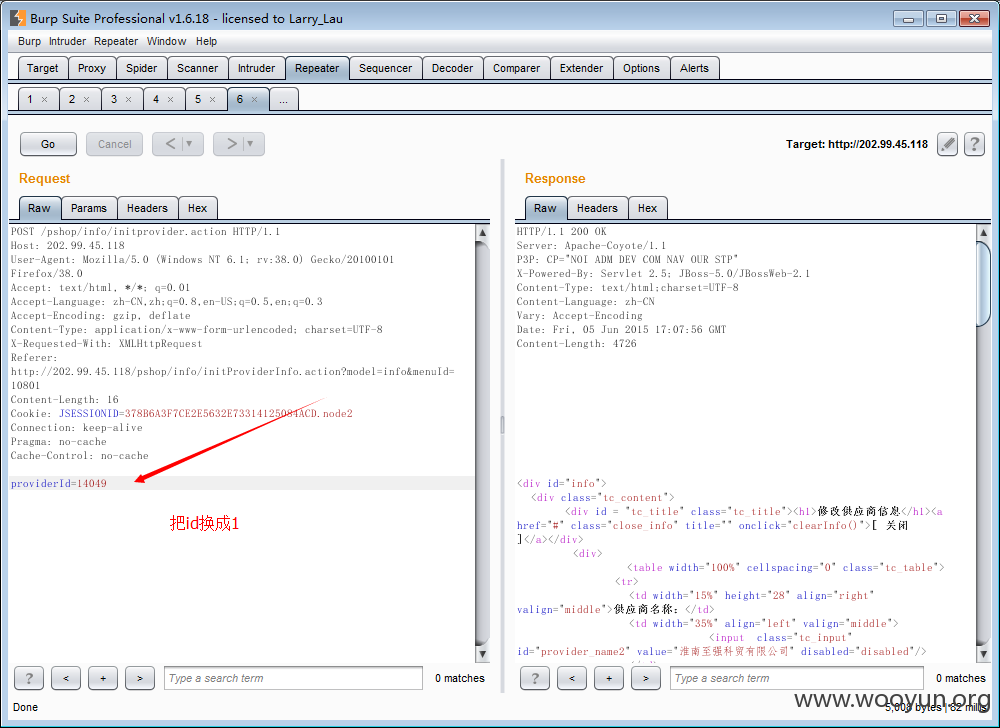
Task: Close Repeater tab 1
Action: [x=45, y=99]
